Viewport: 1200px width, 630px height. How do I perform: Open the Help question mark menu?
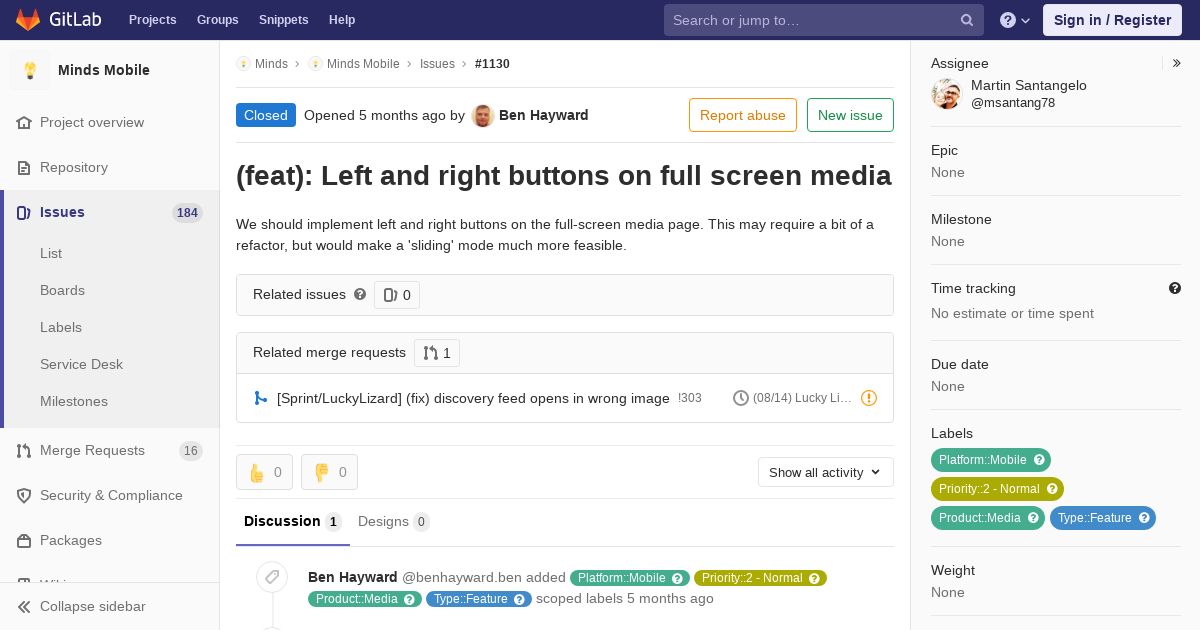pyautogui.click(x=1015, y=20)
